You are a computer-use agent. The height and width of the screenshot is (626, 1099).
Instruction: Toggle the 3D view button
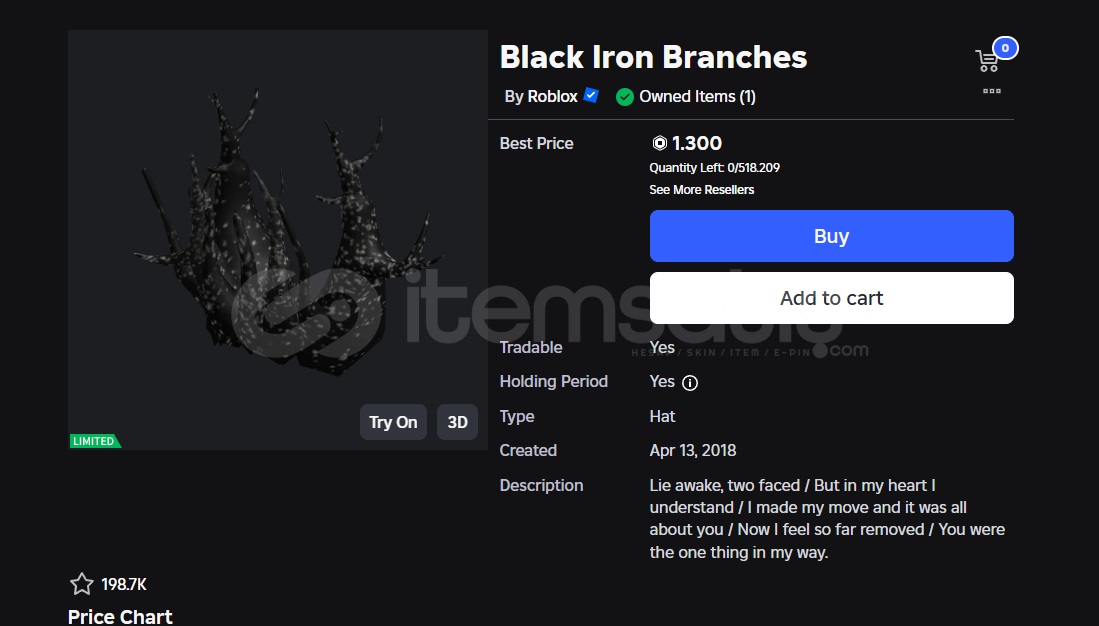pyautogui.click(x=457, y=422)
